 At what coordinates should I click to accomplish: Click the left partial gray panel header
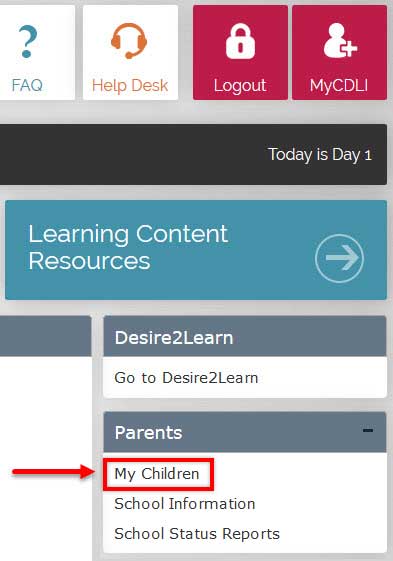tap(45, 336)
